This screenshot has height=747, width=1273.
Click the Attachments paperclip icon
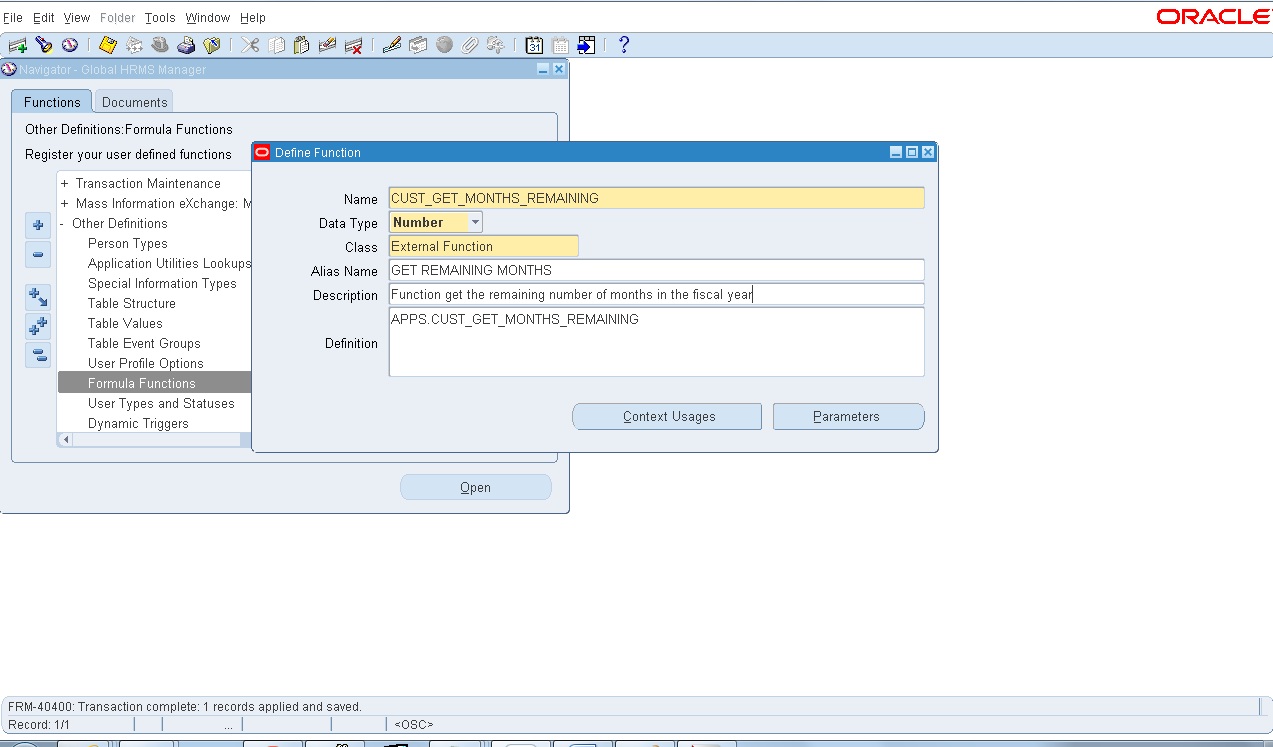pyautogui.click(x=470, y=45)
